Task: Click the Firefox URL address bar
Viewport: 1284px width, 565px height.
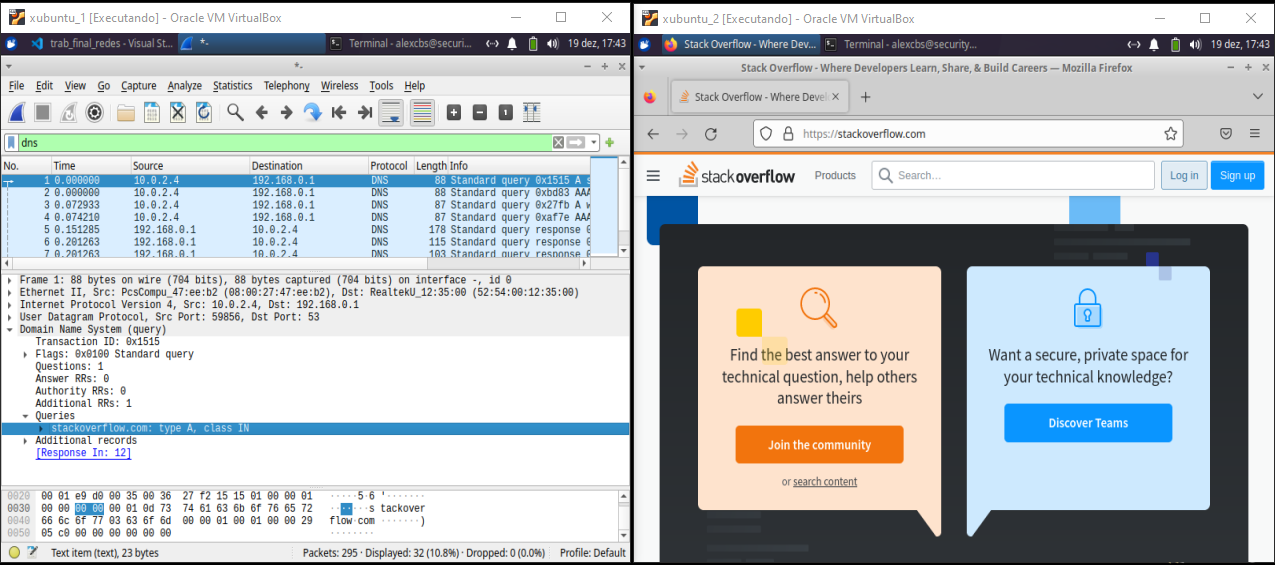Action: tap(967, 134)
